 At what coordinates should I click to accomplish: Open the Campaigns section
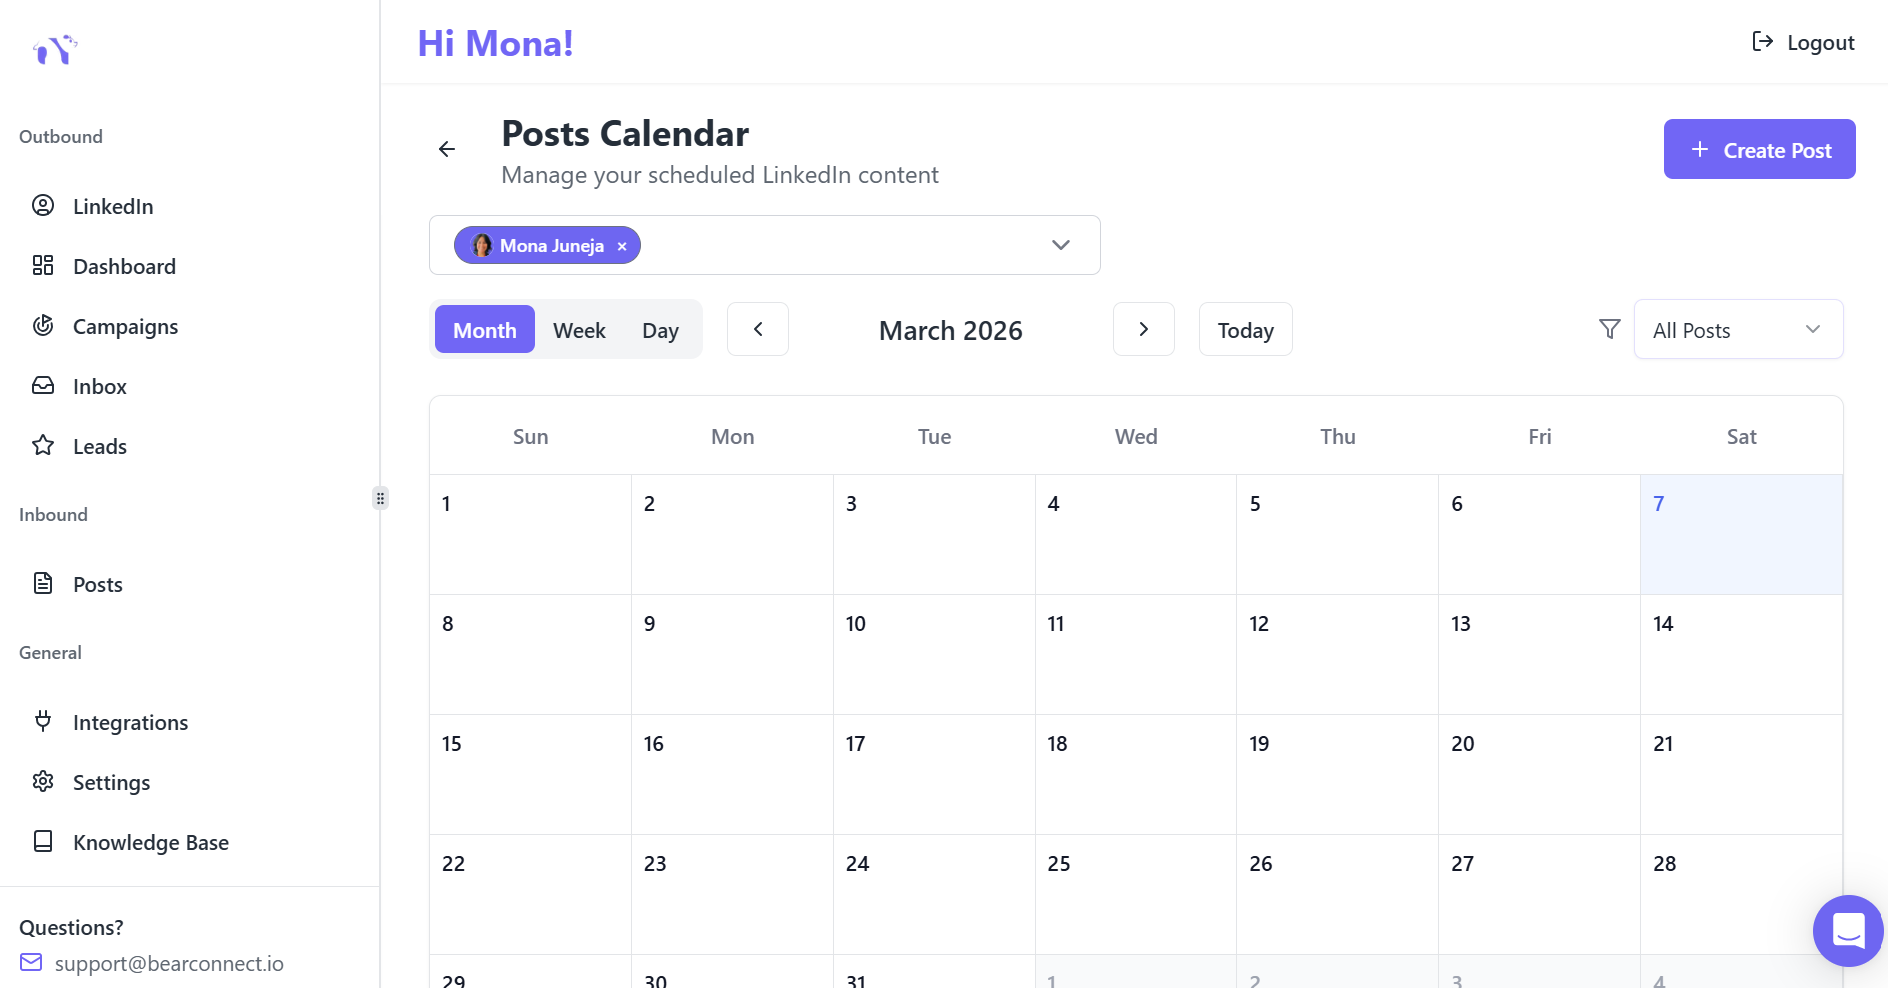click(x=125, y=326)
